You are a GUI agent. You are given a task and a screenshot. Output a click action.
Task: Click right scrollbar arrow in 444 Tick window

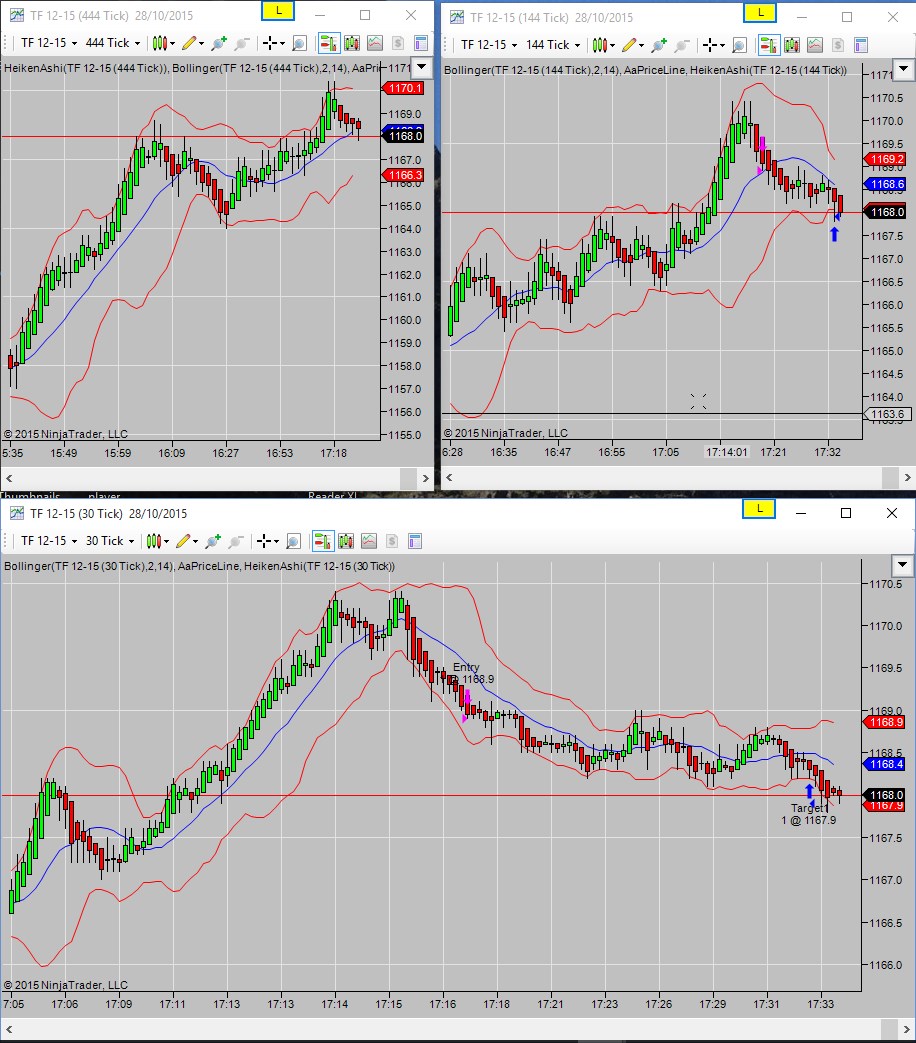426,478
